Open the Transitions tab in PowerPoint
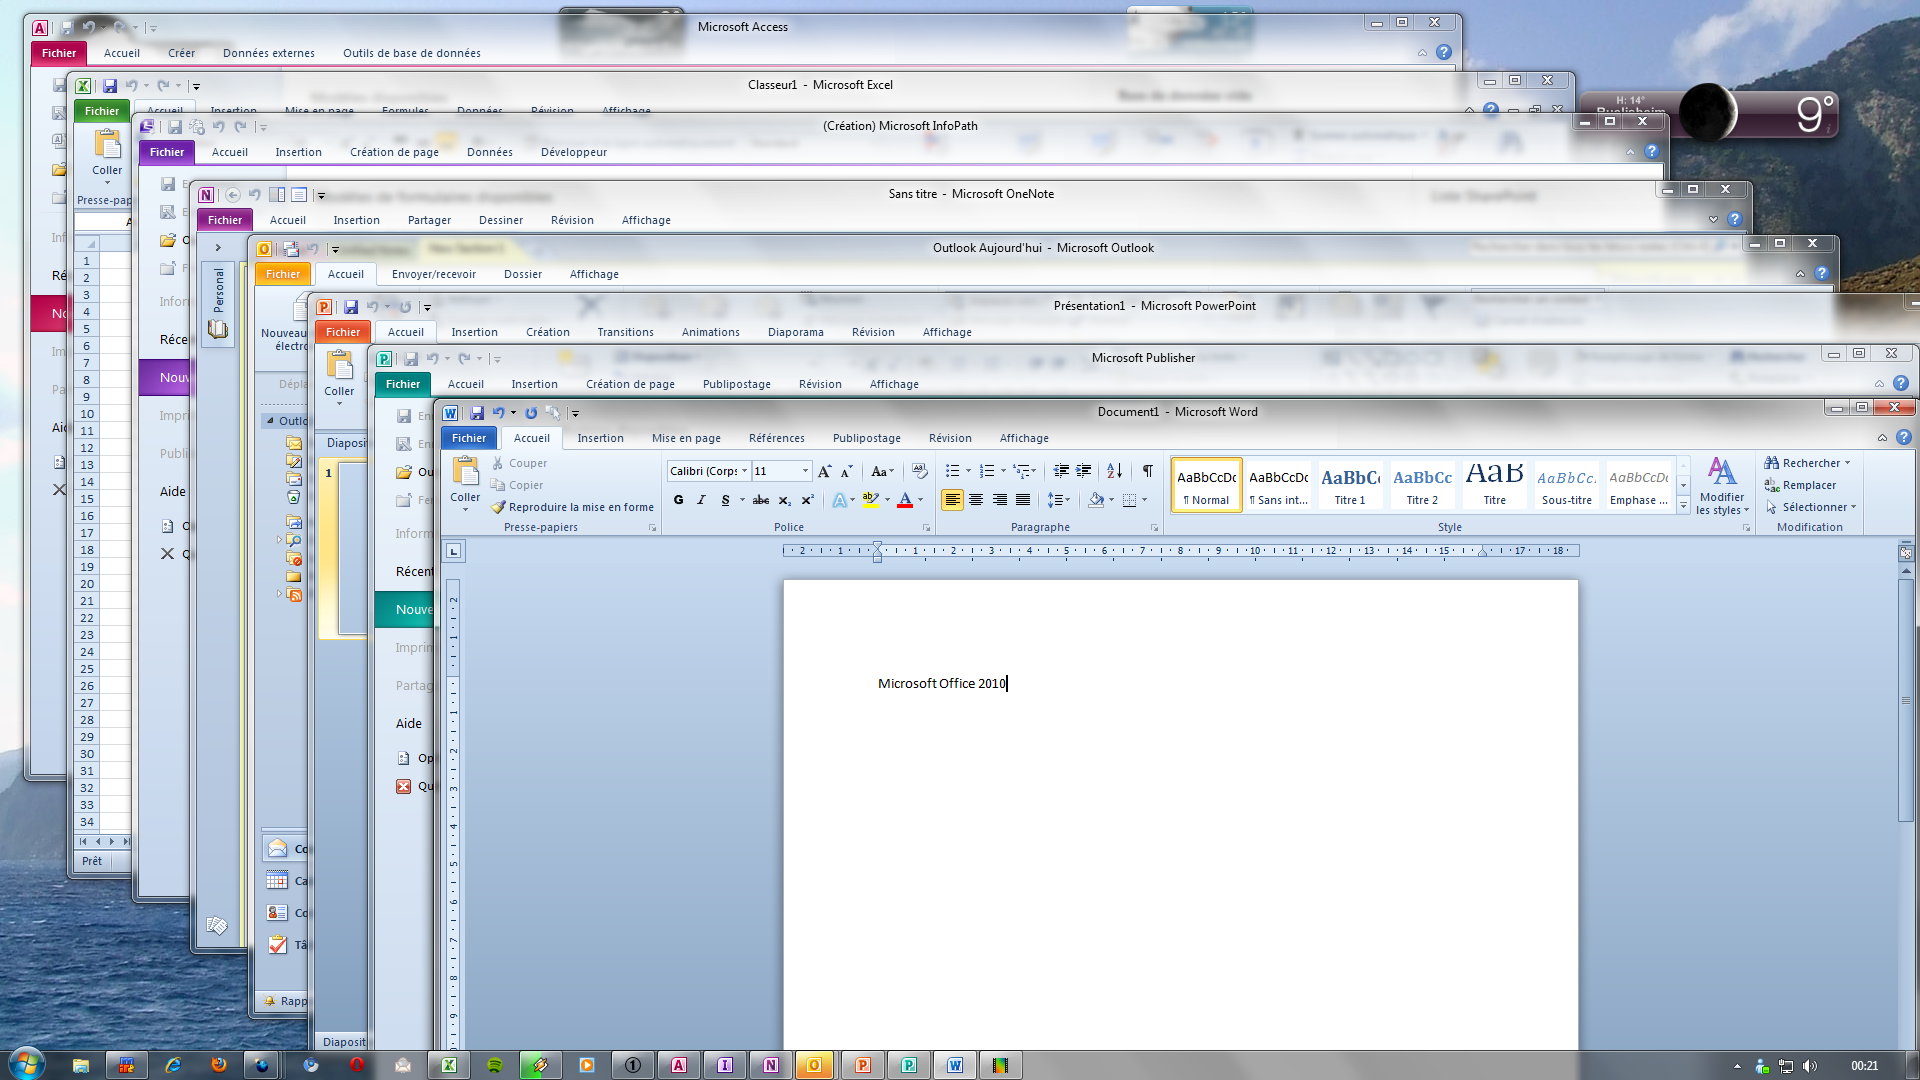Viewport: 1920px width, 1080px height. [x=625, y=332]
